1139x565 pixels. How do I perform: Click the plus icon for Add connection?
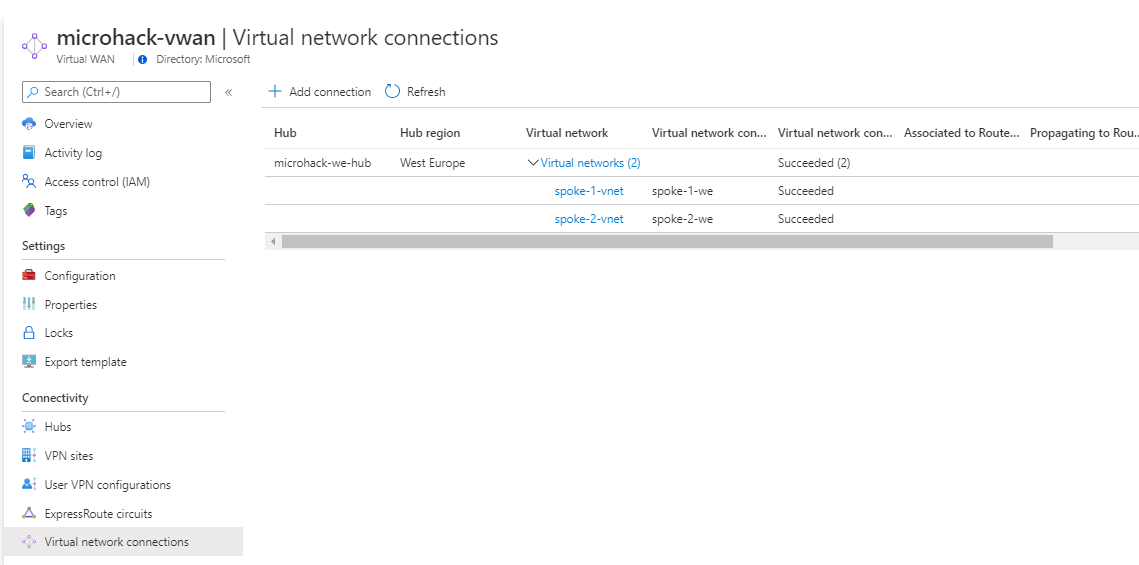click(x=275, y=92)
